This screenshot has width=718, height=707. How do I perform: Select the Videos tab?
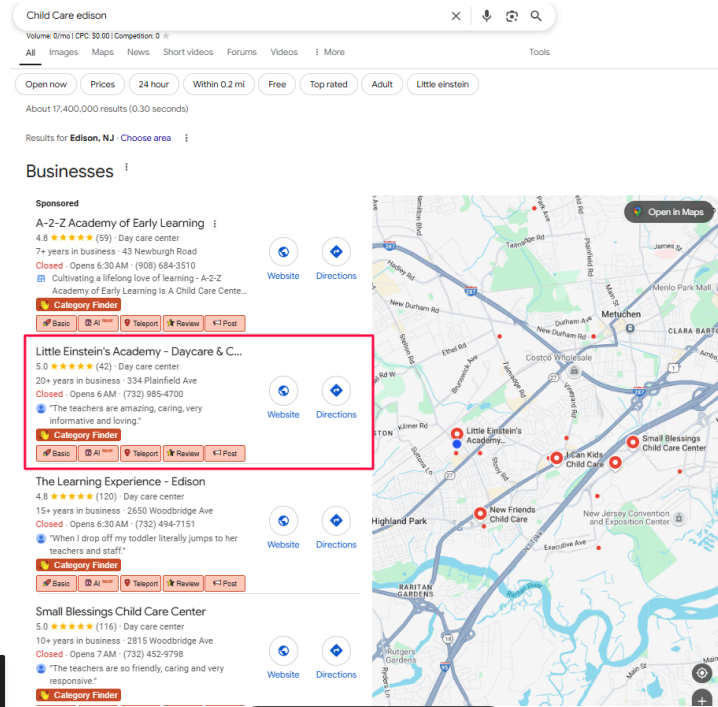coord(284,52)
